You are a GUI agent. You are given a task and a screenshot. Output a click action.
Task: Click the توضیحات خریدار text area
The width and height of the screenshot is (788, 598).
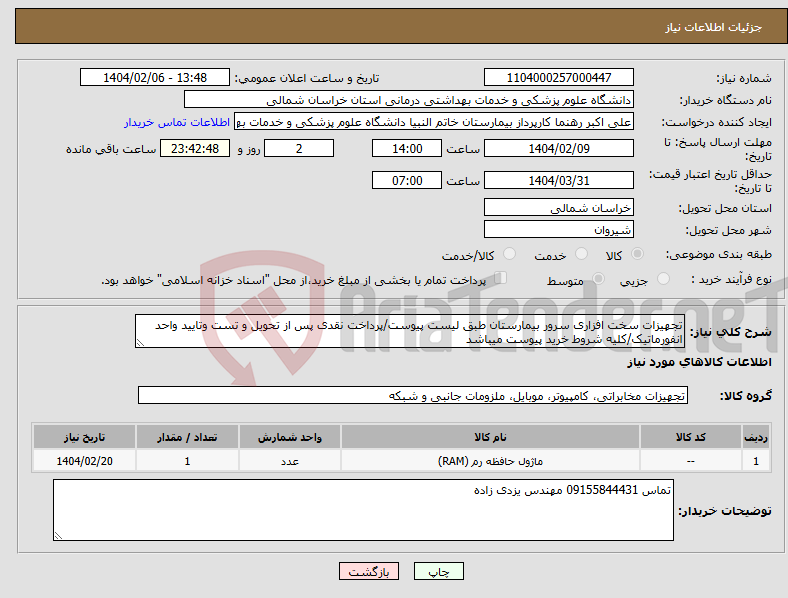[x=363, y=510]
